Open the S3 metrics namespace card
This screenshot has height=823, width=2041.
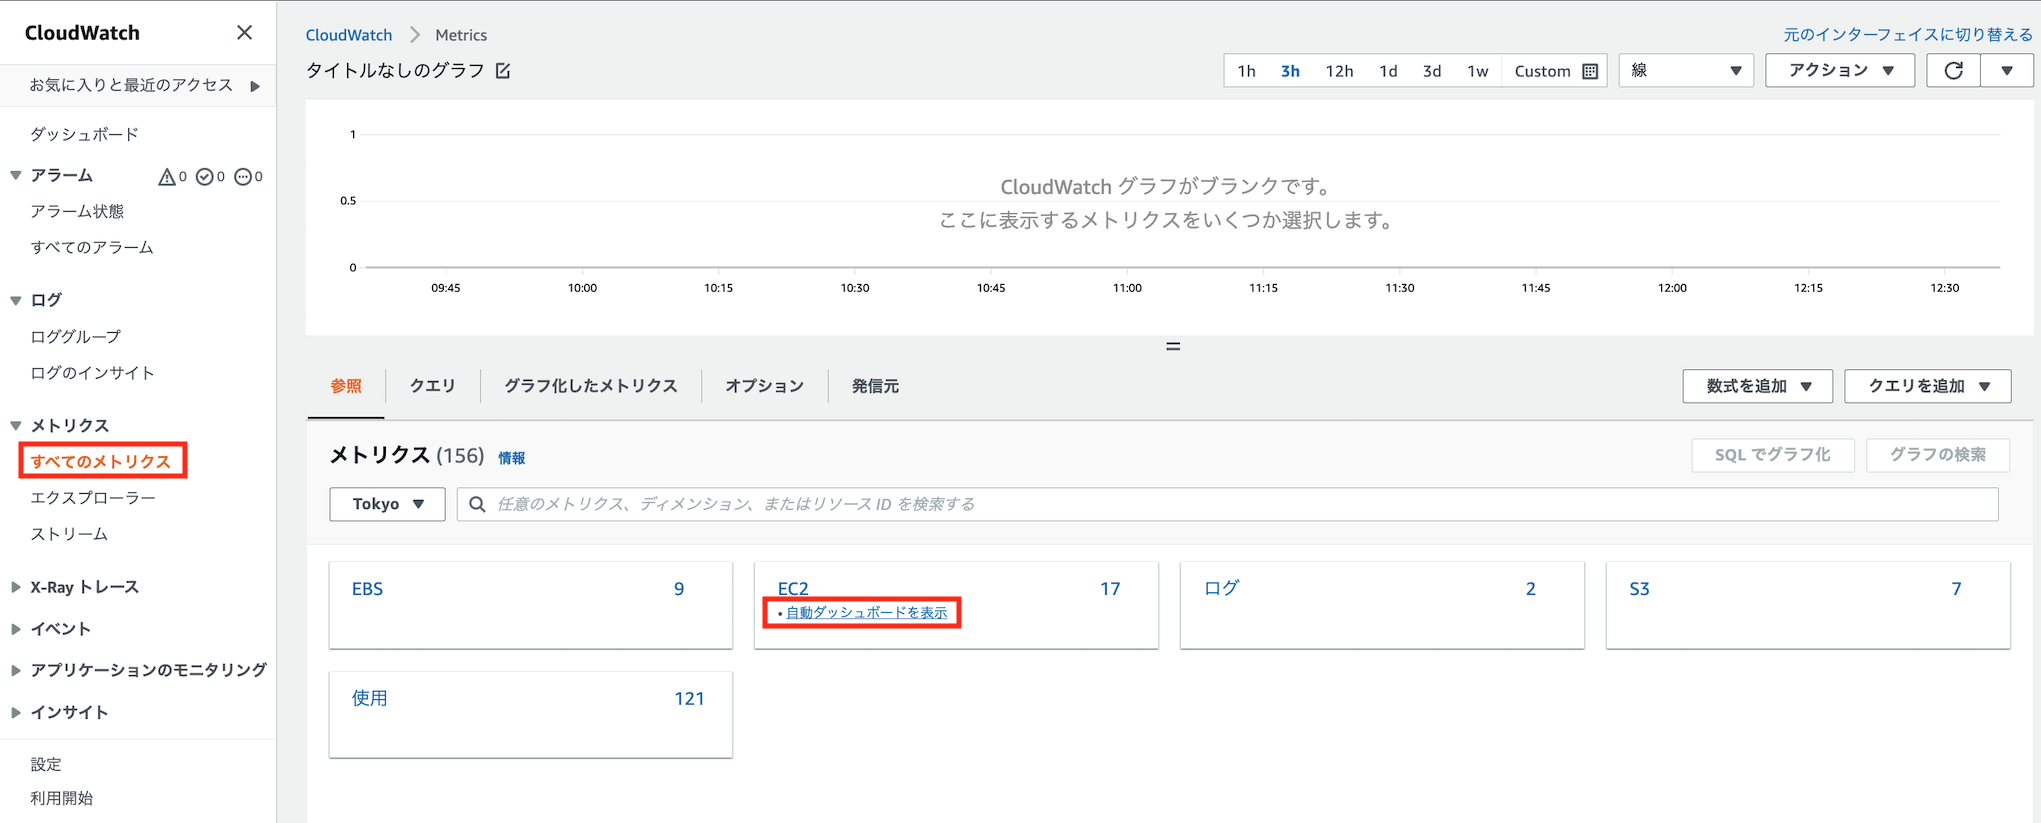click(1808, 605)
